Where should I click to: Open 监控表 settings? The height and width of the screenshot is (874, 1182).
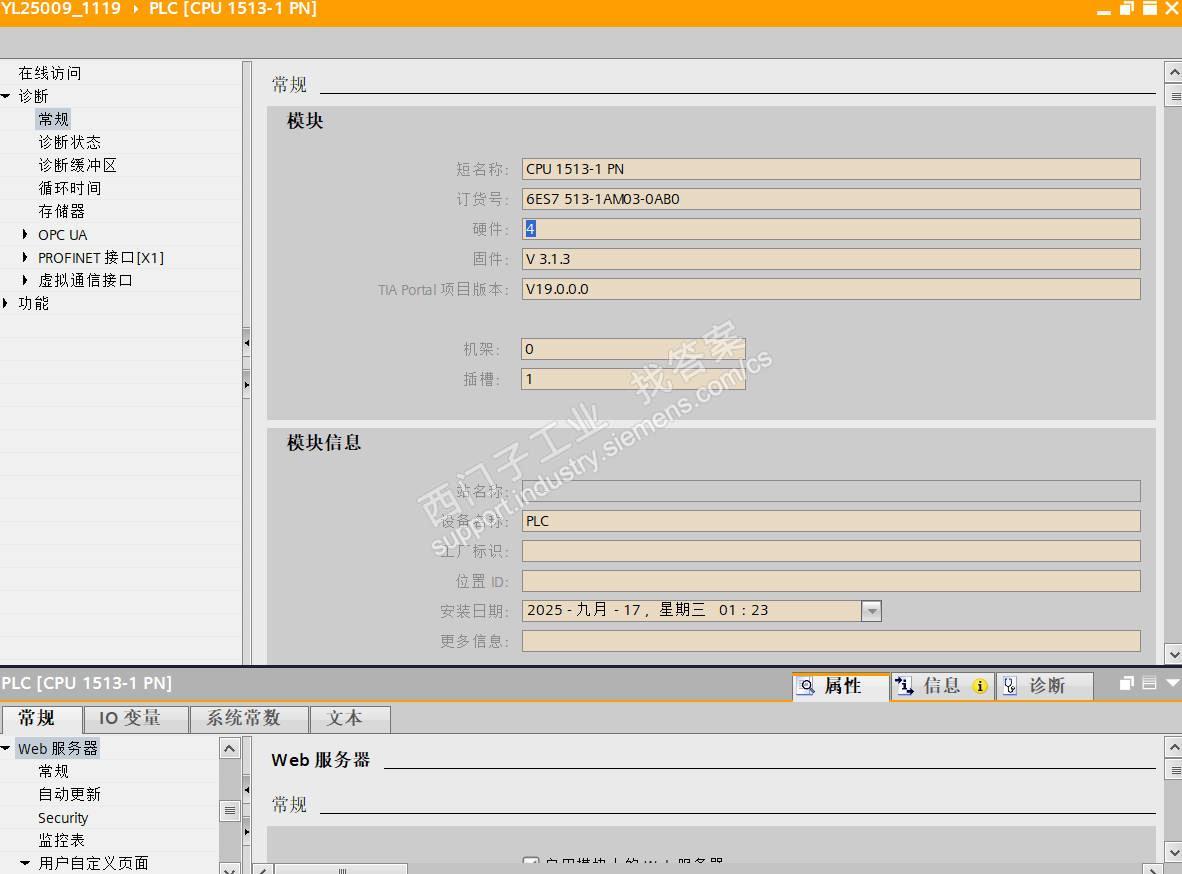coord(62,840)
